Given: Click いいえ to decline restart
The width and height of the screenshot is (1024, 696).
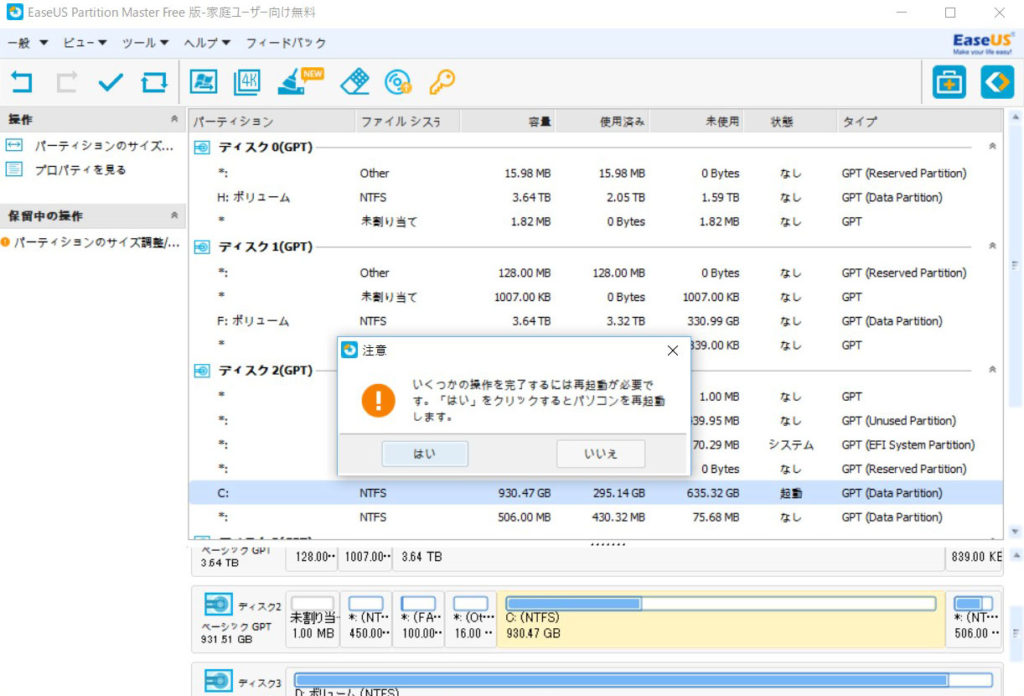Looking at the screenshot, I should [601, 454].
